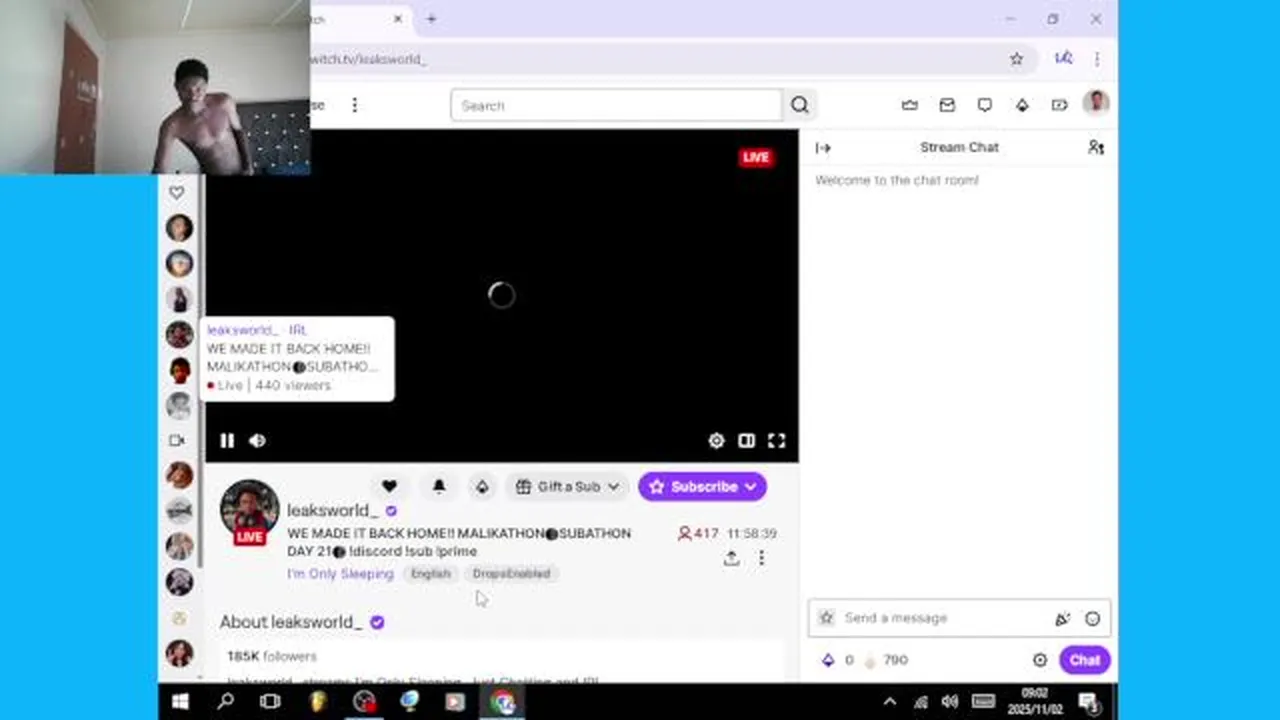This screenshot has height=720, width=1280.
Task: Open the chat community users list
Action: tap(1096, 148)
